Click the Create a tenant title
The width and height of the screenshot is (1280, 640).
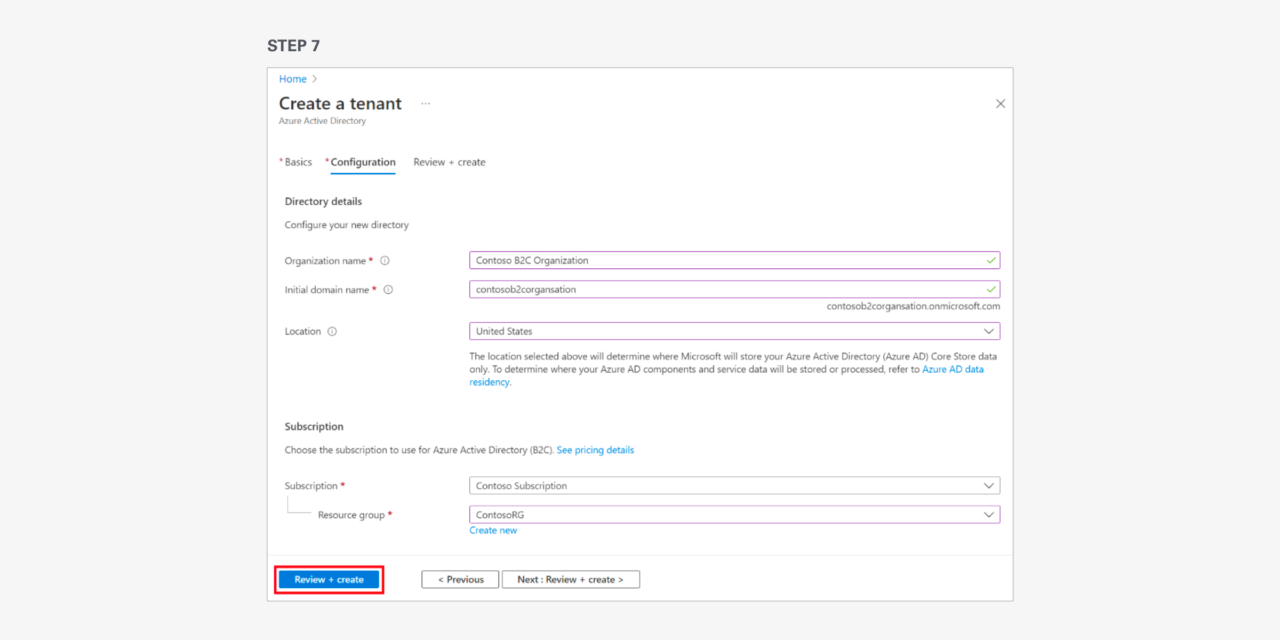click(340, 104)
